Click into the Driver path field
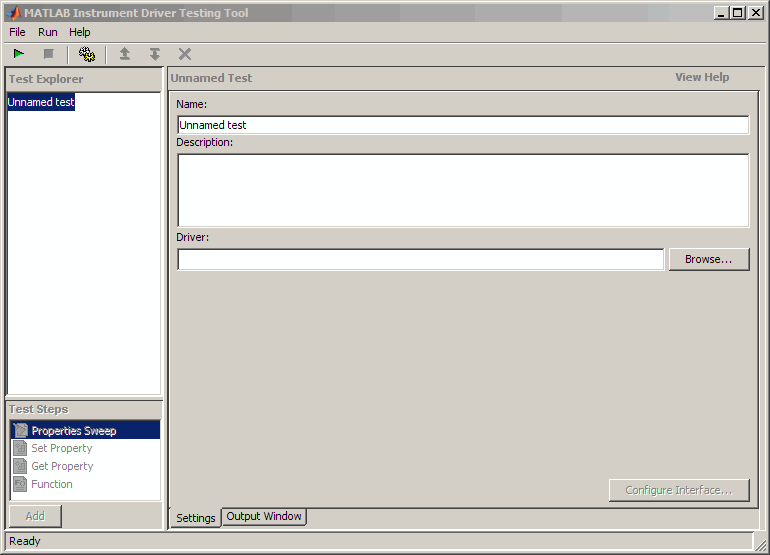This screenshot has width=770, height=555. pos(420,259)
